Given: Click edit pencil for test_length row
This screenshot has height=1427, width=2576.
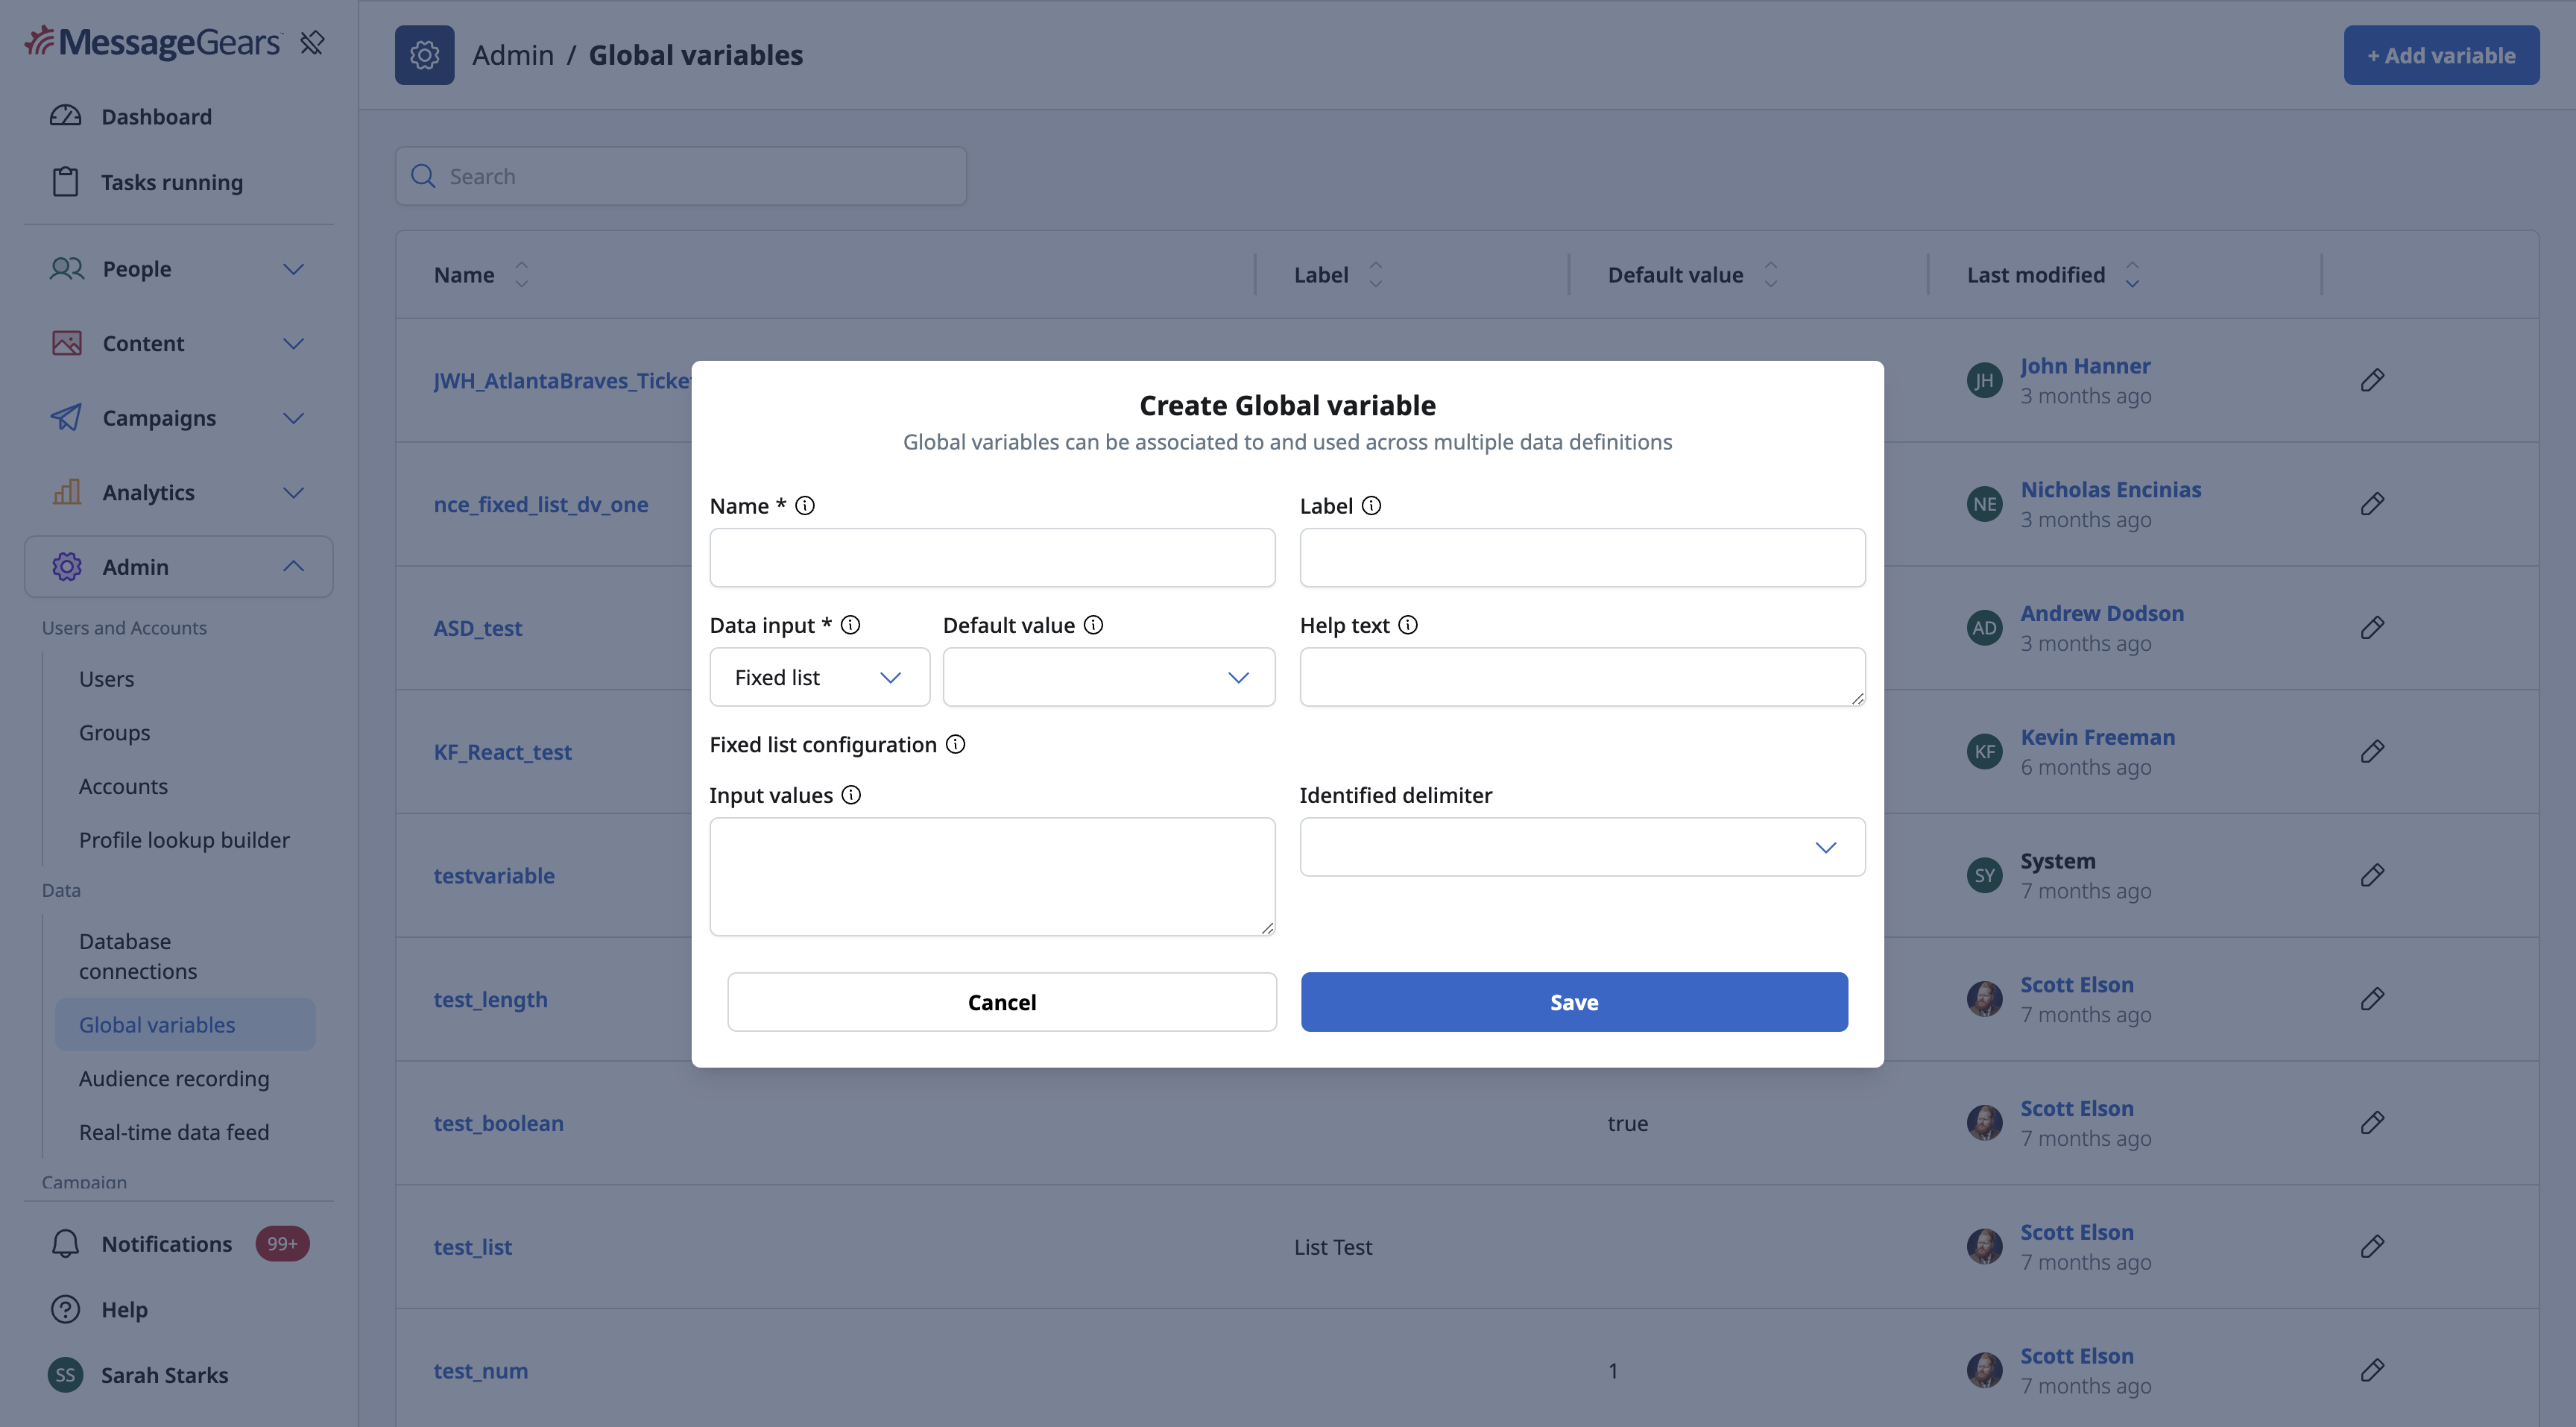Looking at the screenshot, I should (x=2372, y=999).
